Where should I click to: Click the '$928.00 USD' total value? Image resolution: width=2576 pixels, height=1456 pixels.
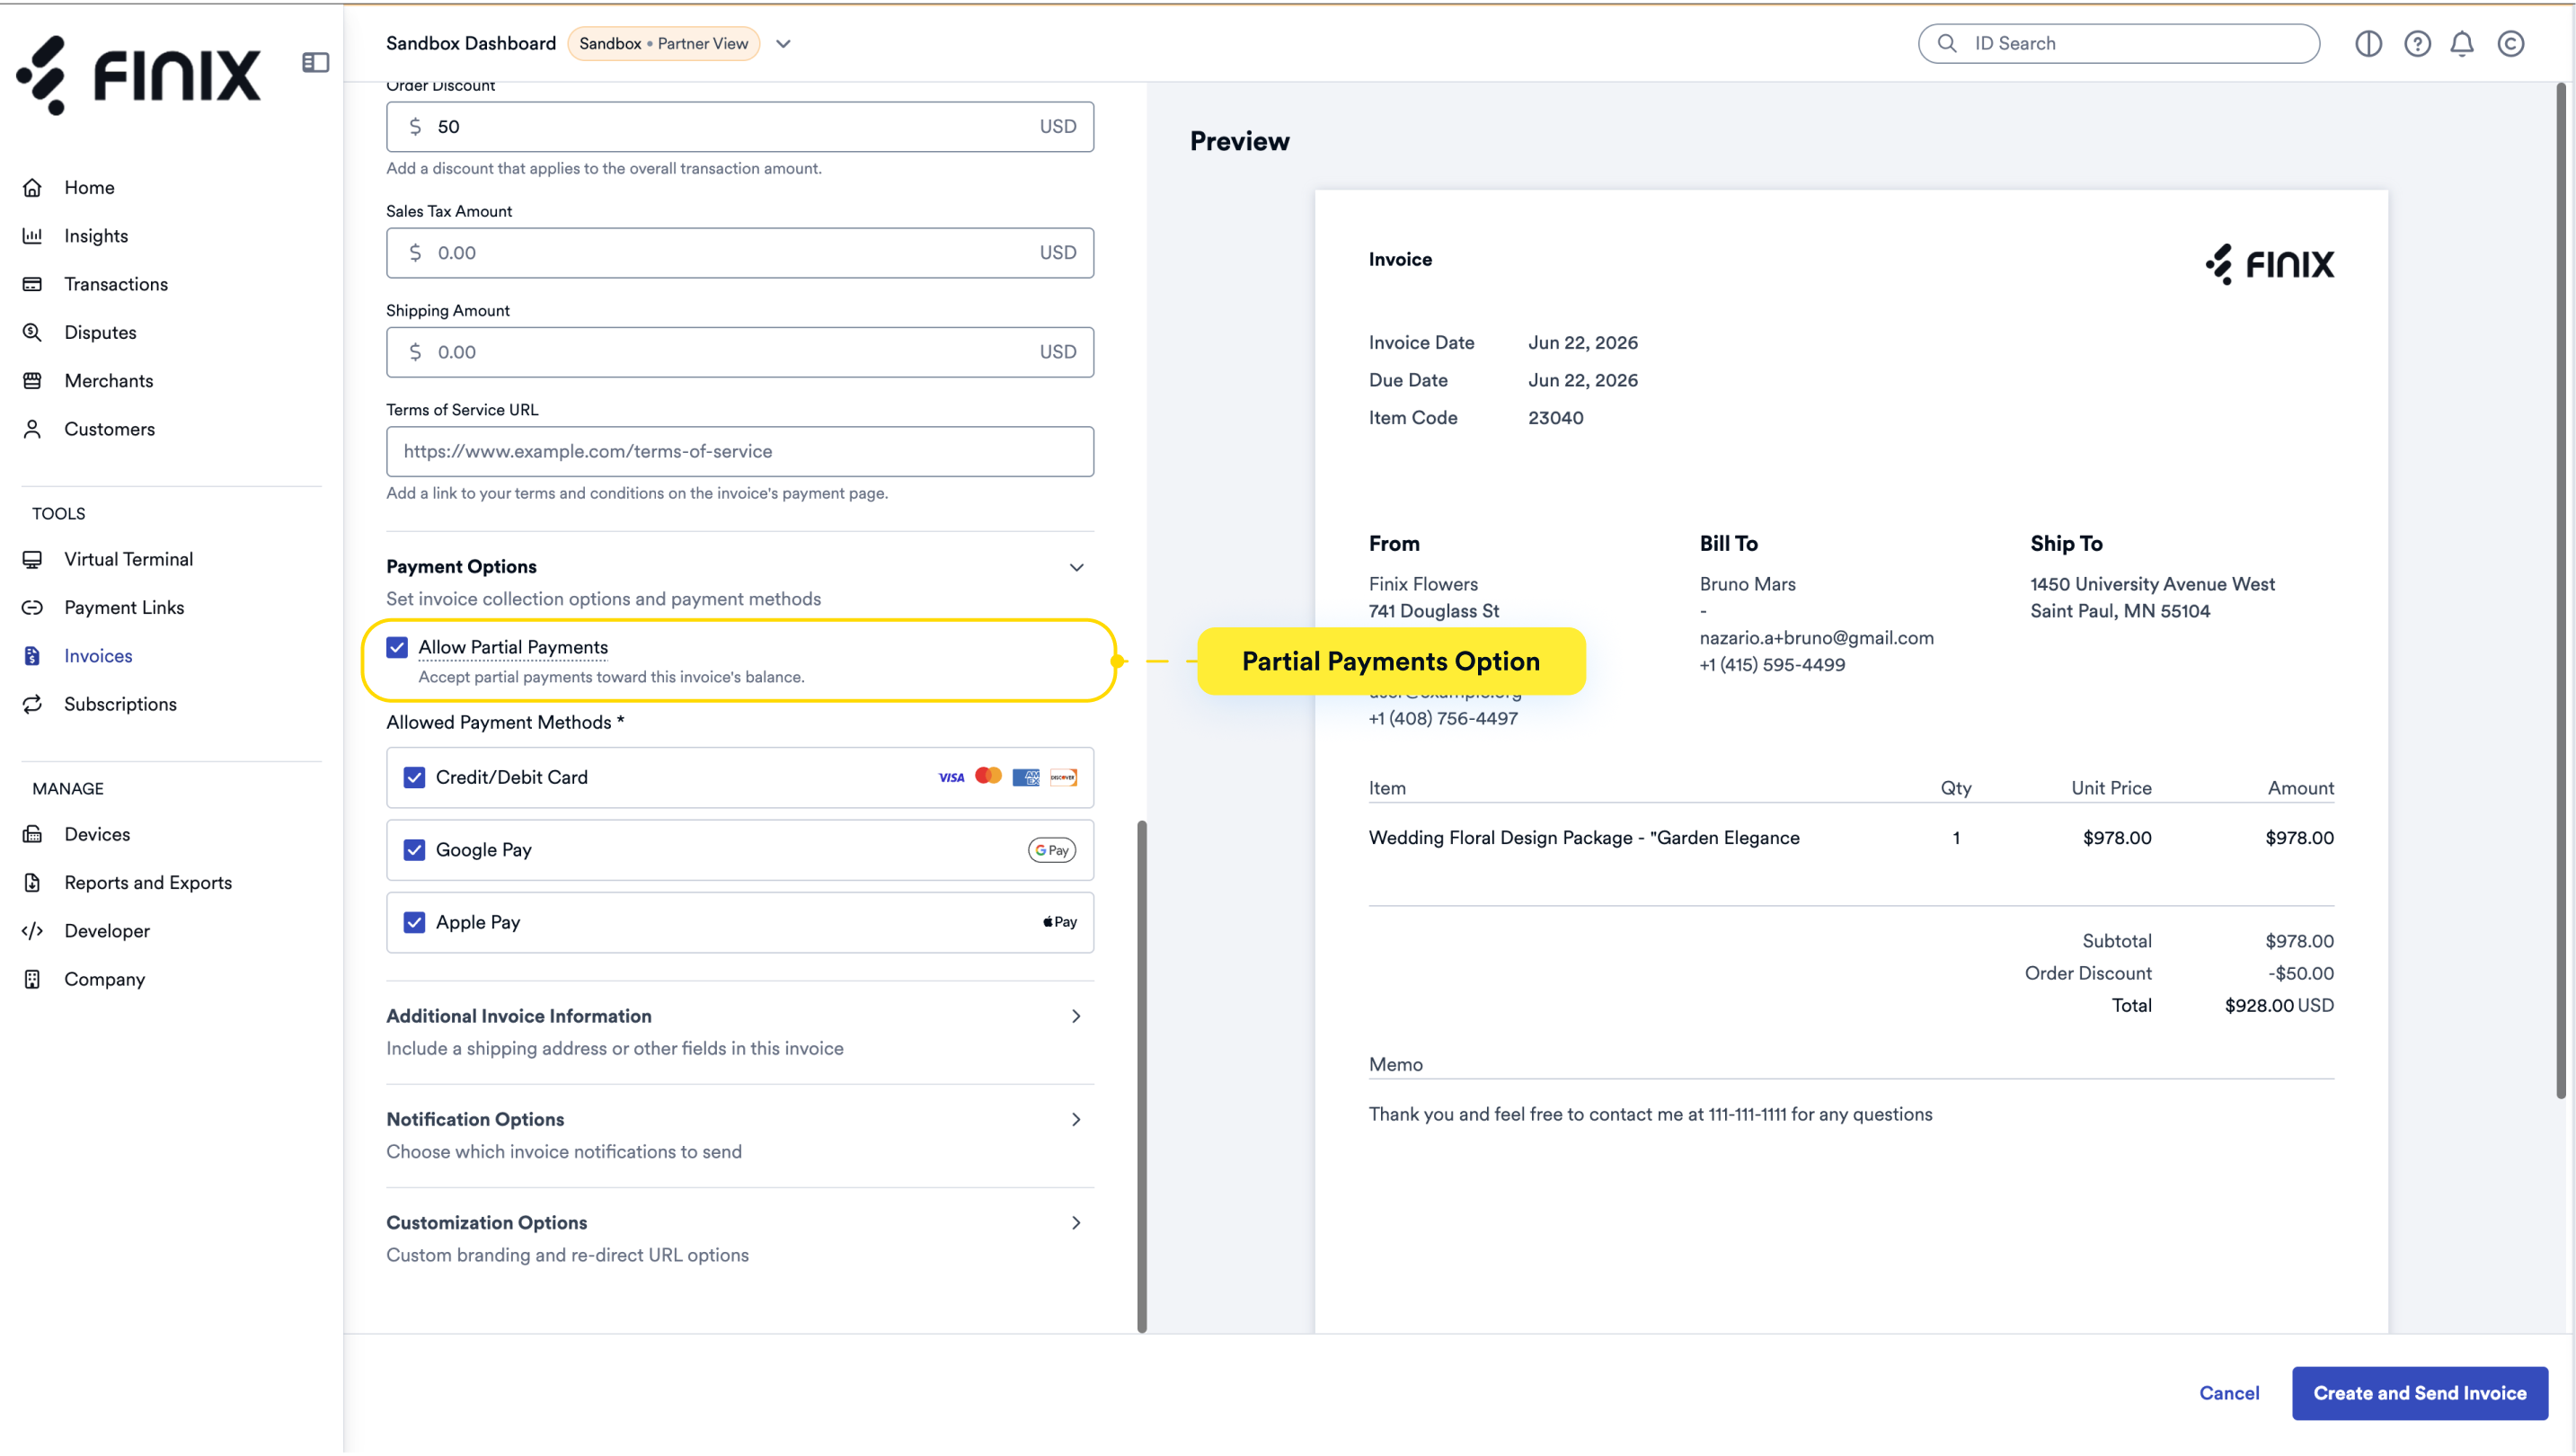2279,1005
